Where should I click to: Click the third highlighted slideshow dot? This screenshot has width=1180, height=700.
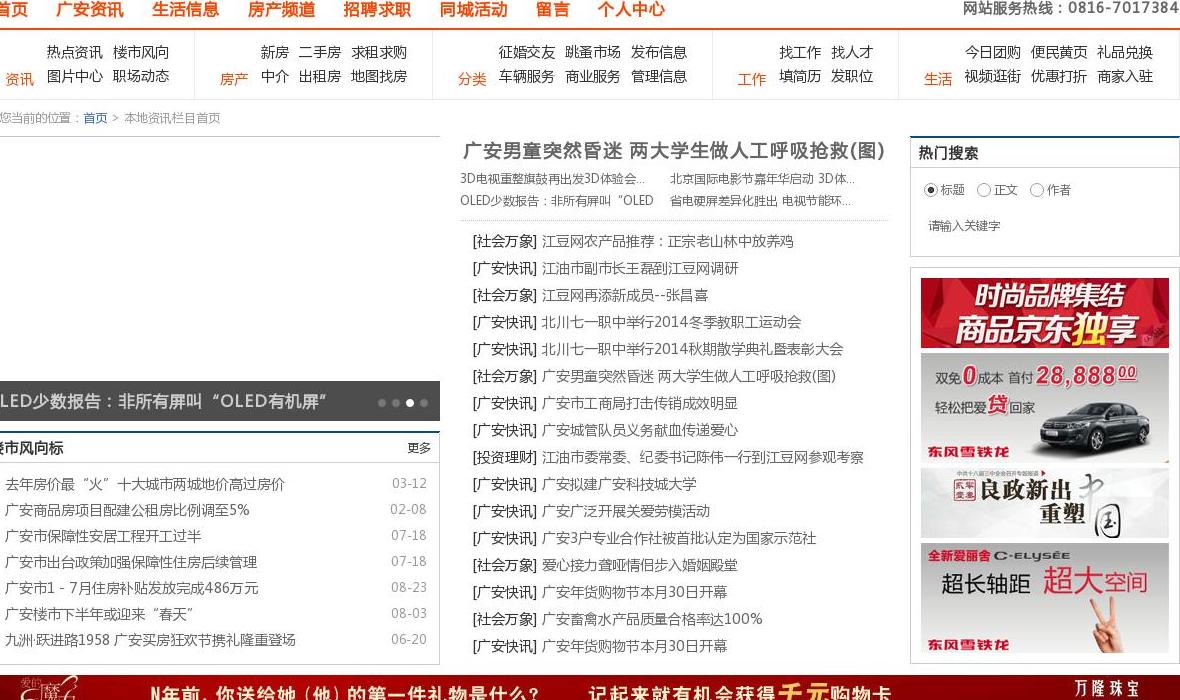click(x=409, y=403)
